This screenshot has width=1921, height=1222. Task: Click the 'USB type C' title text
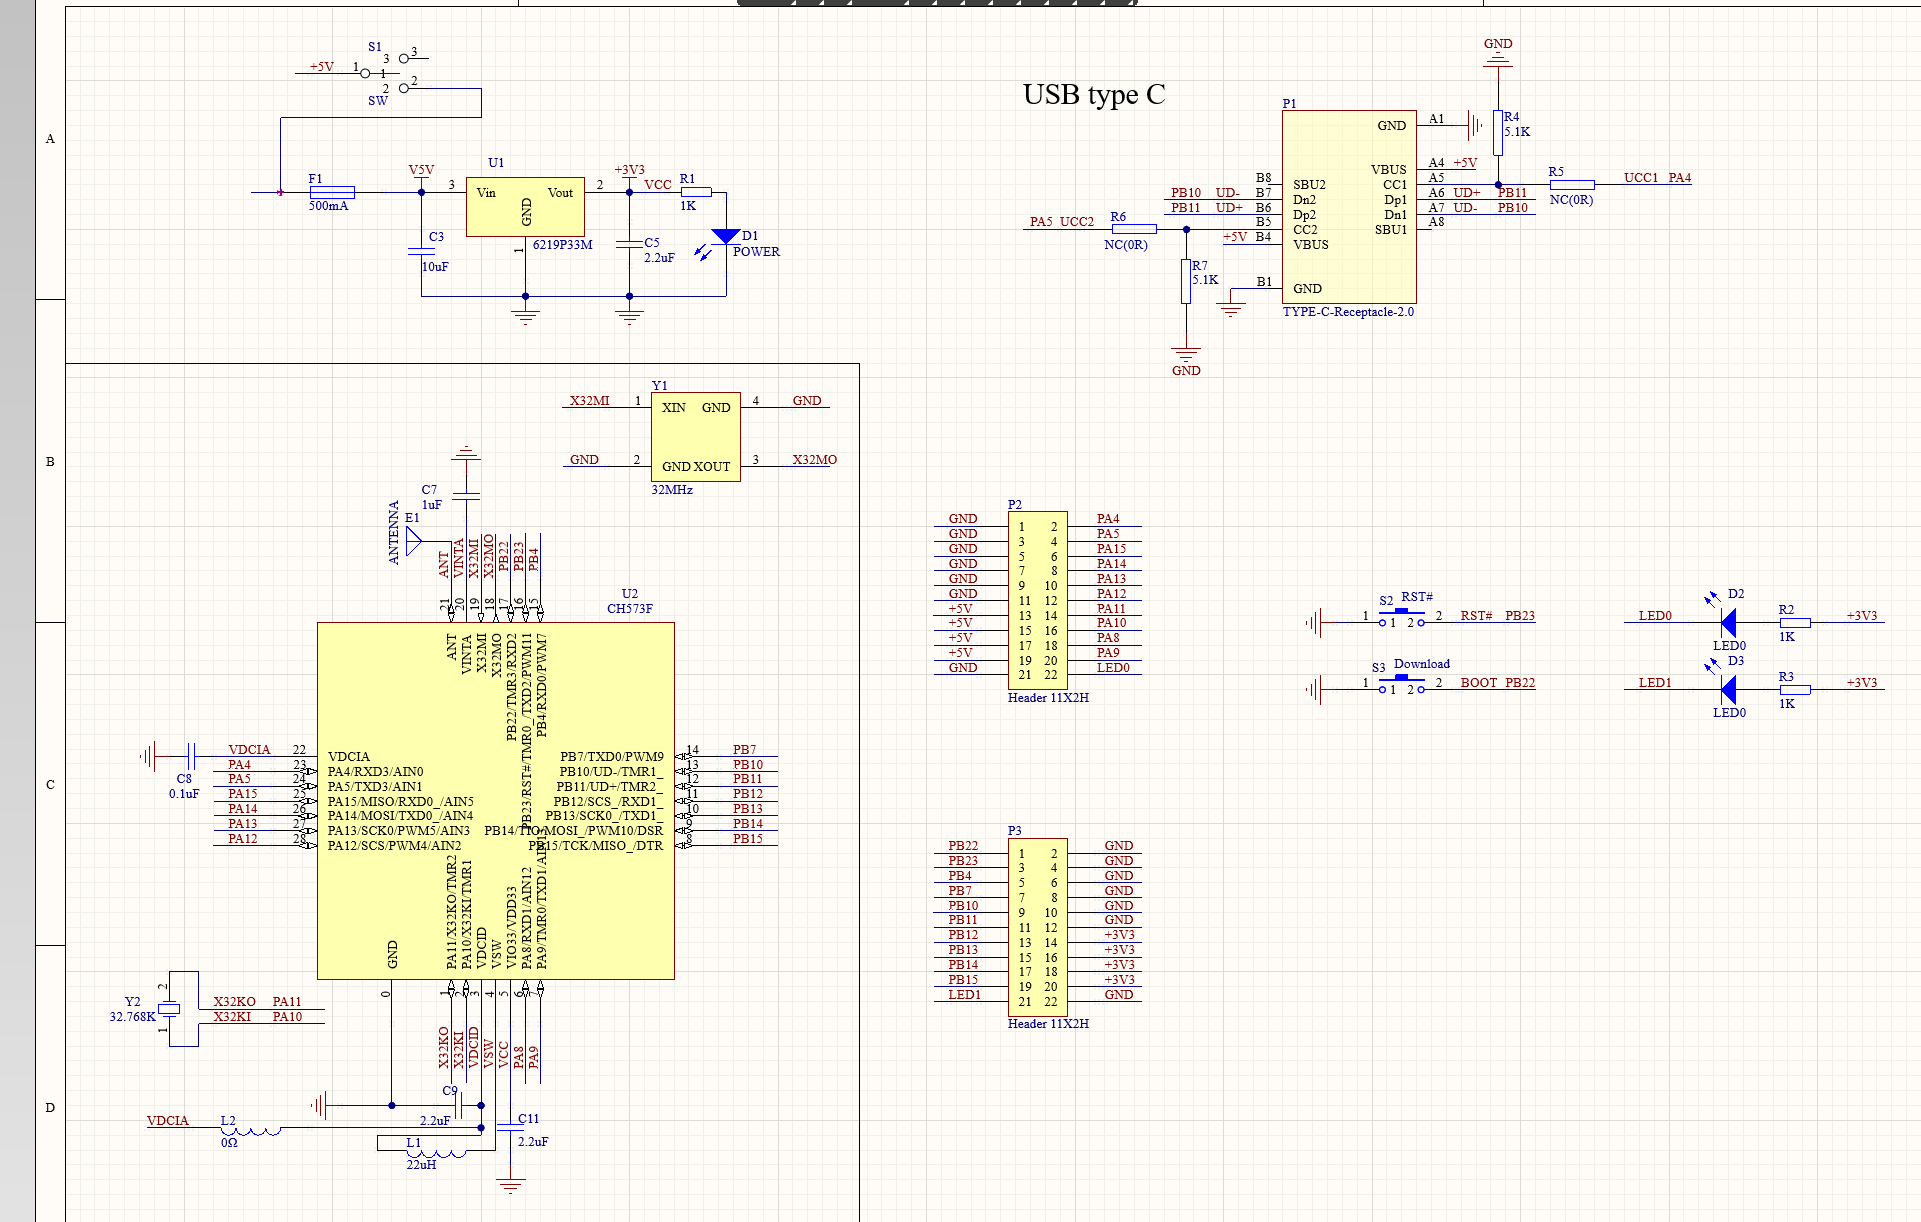coord(1094,94)
